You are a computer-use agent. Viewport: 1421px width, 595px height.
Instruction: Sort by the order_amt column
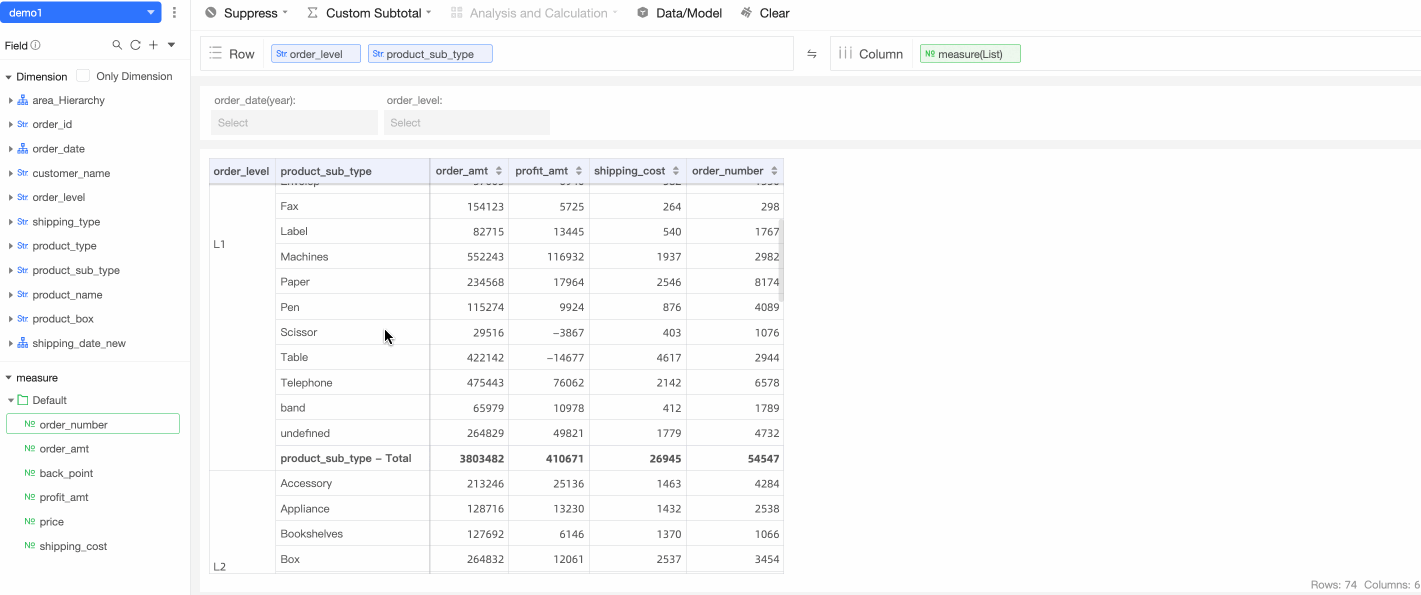499,171
